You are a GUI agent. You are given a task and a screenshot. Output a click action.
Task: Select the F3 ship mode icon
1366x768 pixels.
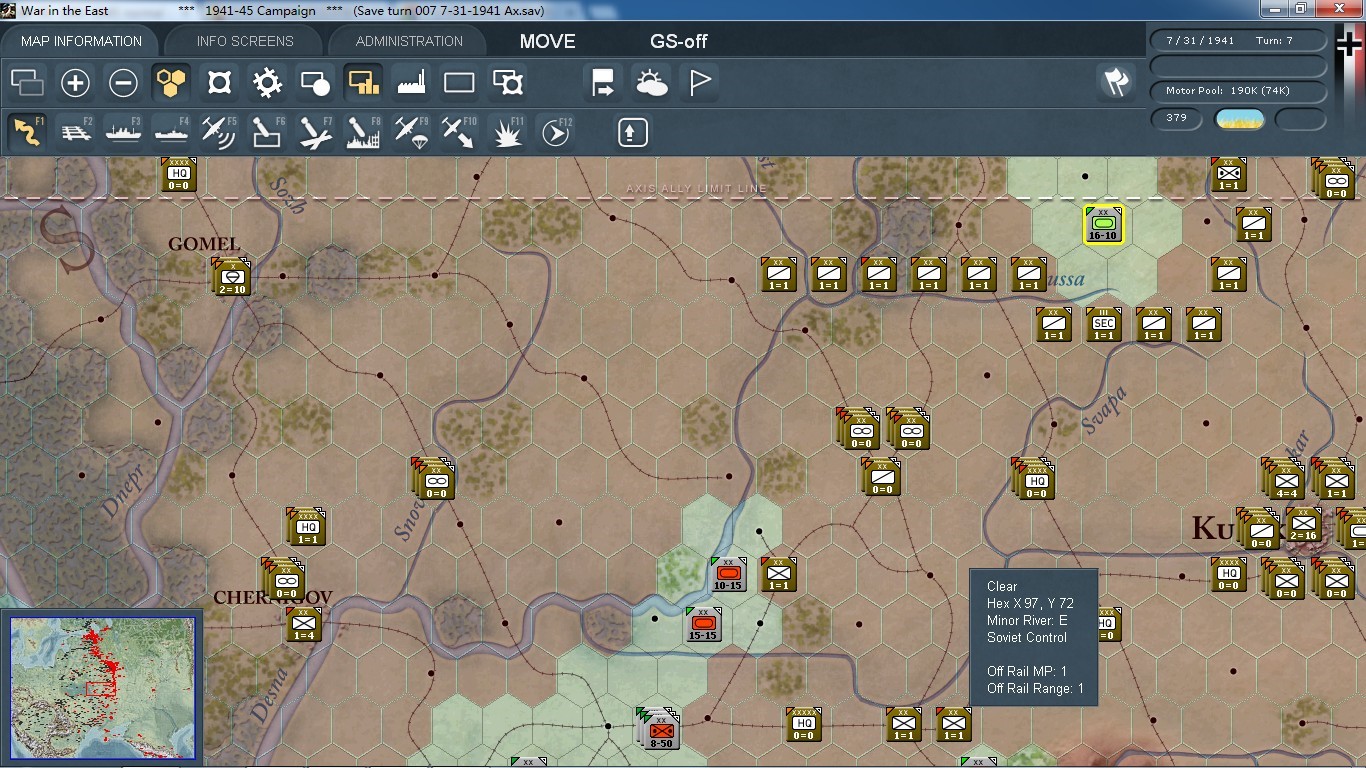124,132
